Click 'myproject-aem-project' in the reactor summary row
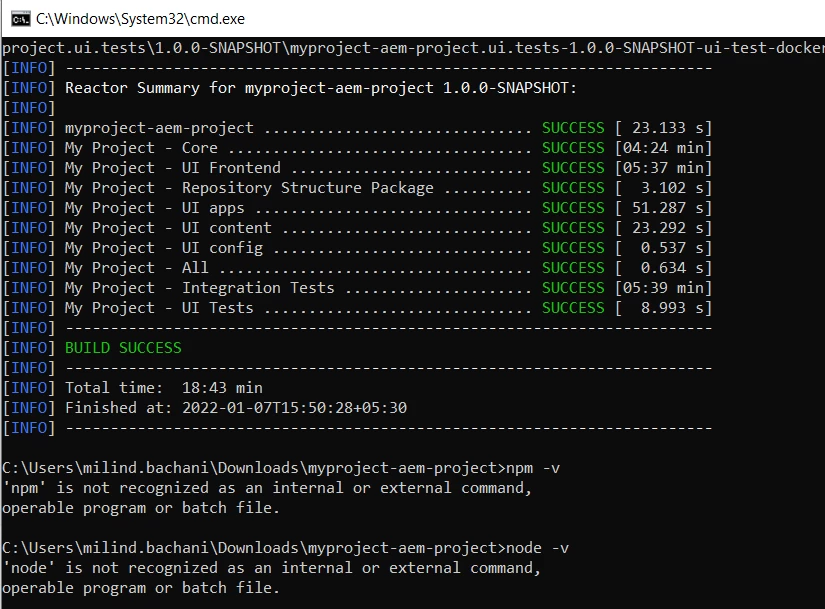825x609 pixels. 159,128
